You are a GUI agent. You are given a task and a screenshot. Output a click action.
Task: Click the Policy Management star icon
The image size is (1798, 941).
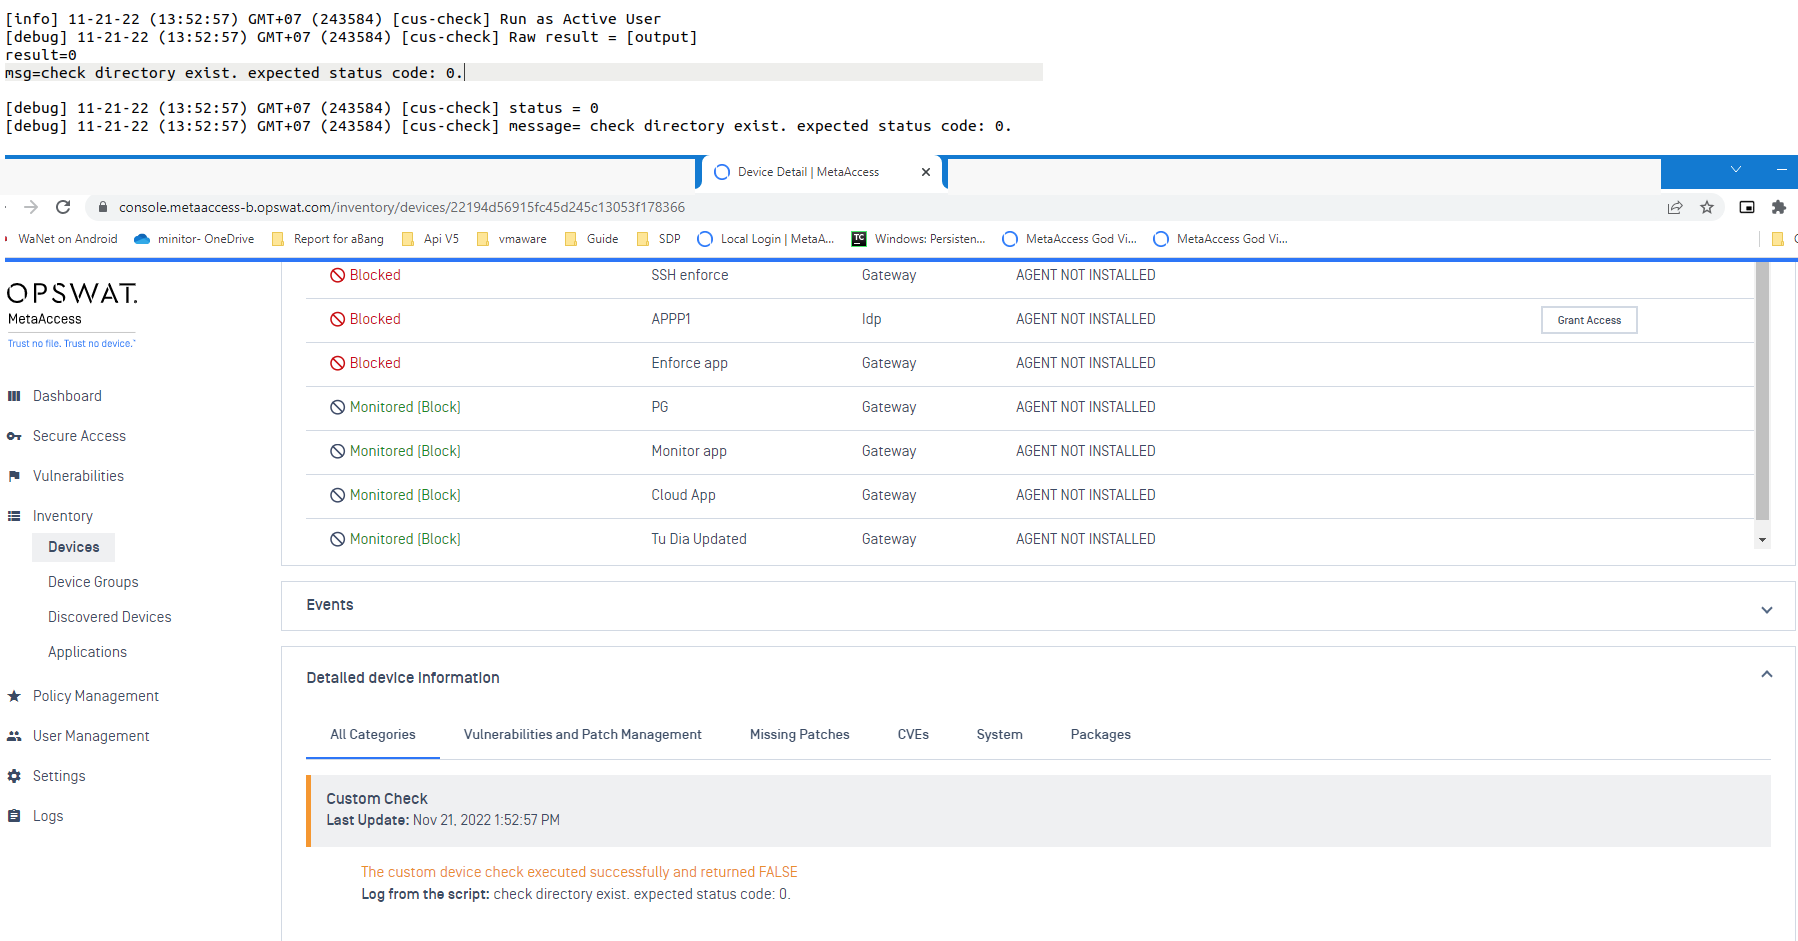click(x=14, y=696)
